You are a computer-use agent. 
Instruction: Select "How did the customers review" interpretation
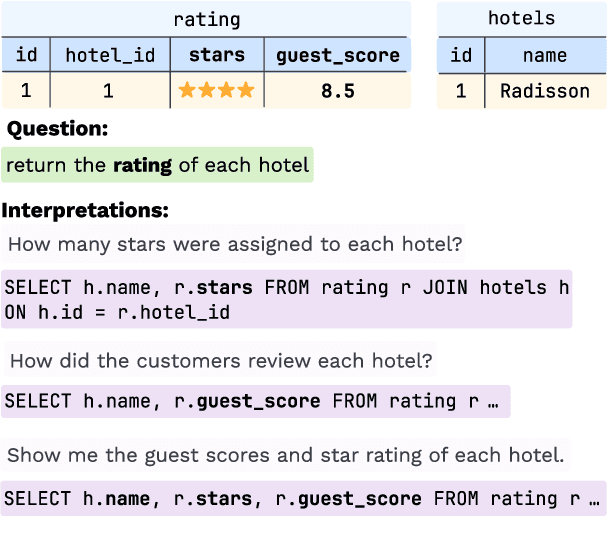tap(220, 361)
